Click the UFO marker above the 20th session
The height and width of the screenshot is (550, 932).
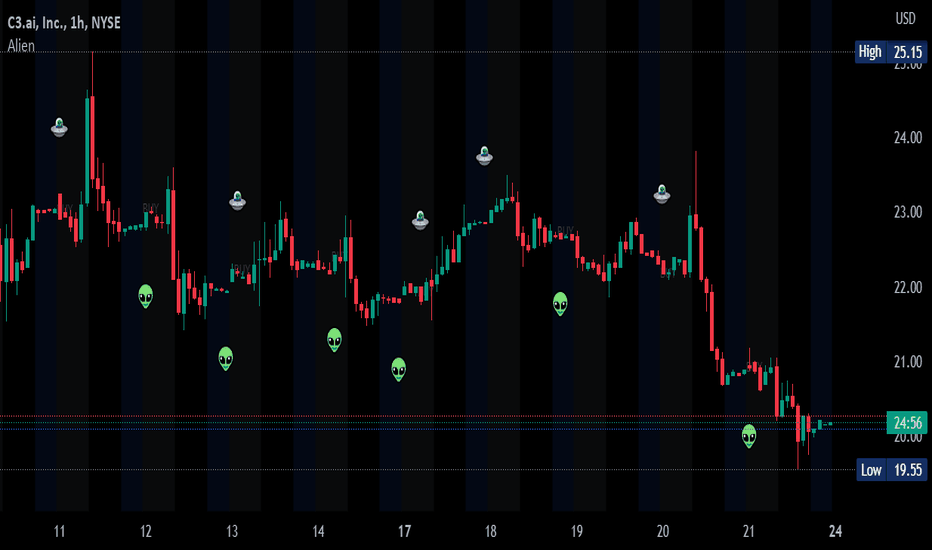662,194
